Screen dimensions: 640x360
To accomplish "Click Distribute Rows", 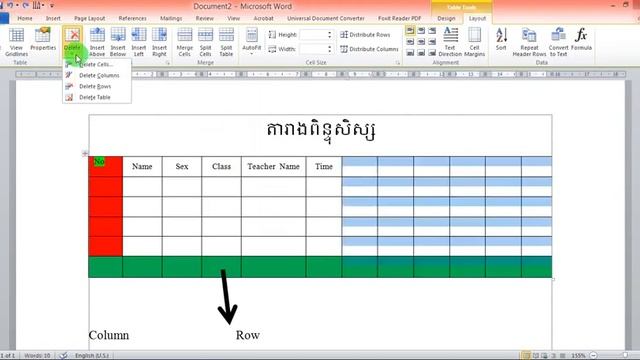I will [x=365, y=35].
